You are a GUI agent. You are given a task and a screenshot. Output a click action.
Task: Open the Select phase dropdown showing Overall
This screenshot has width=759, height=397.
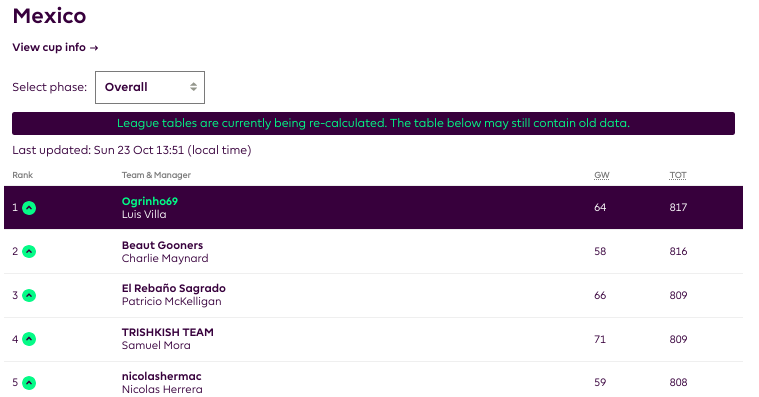coord(150,87)
